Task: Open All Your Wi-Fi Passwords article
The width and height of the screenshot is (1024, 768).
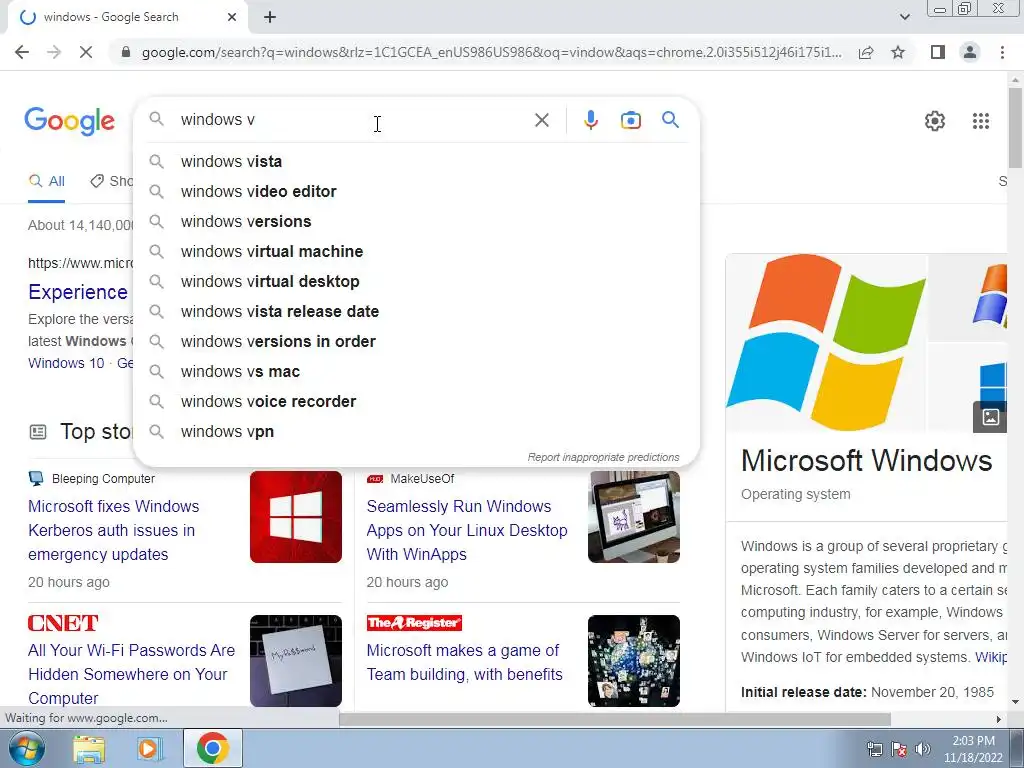Action: [x=131, y=674]
